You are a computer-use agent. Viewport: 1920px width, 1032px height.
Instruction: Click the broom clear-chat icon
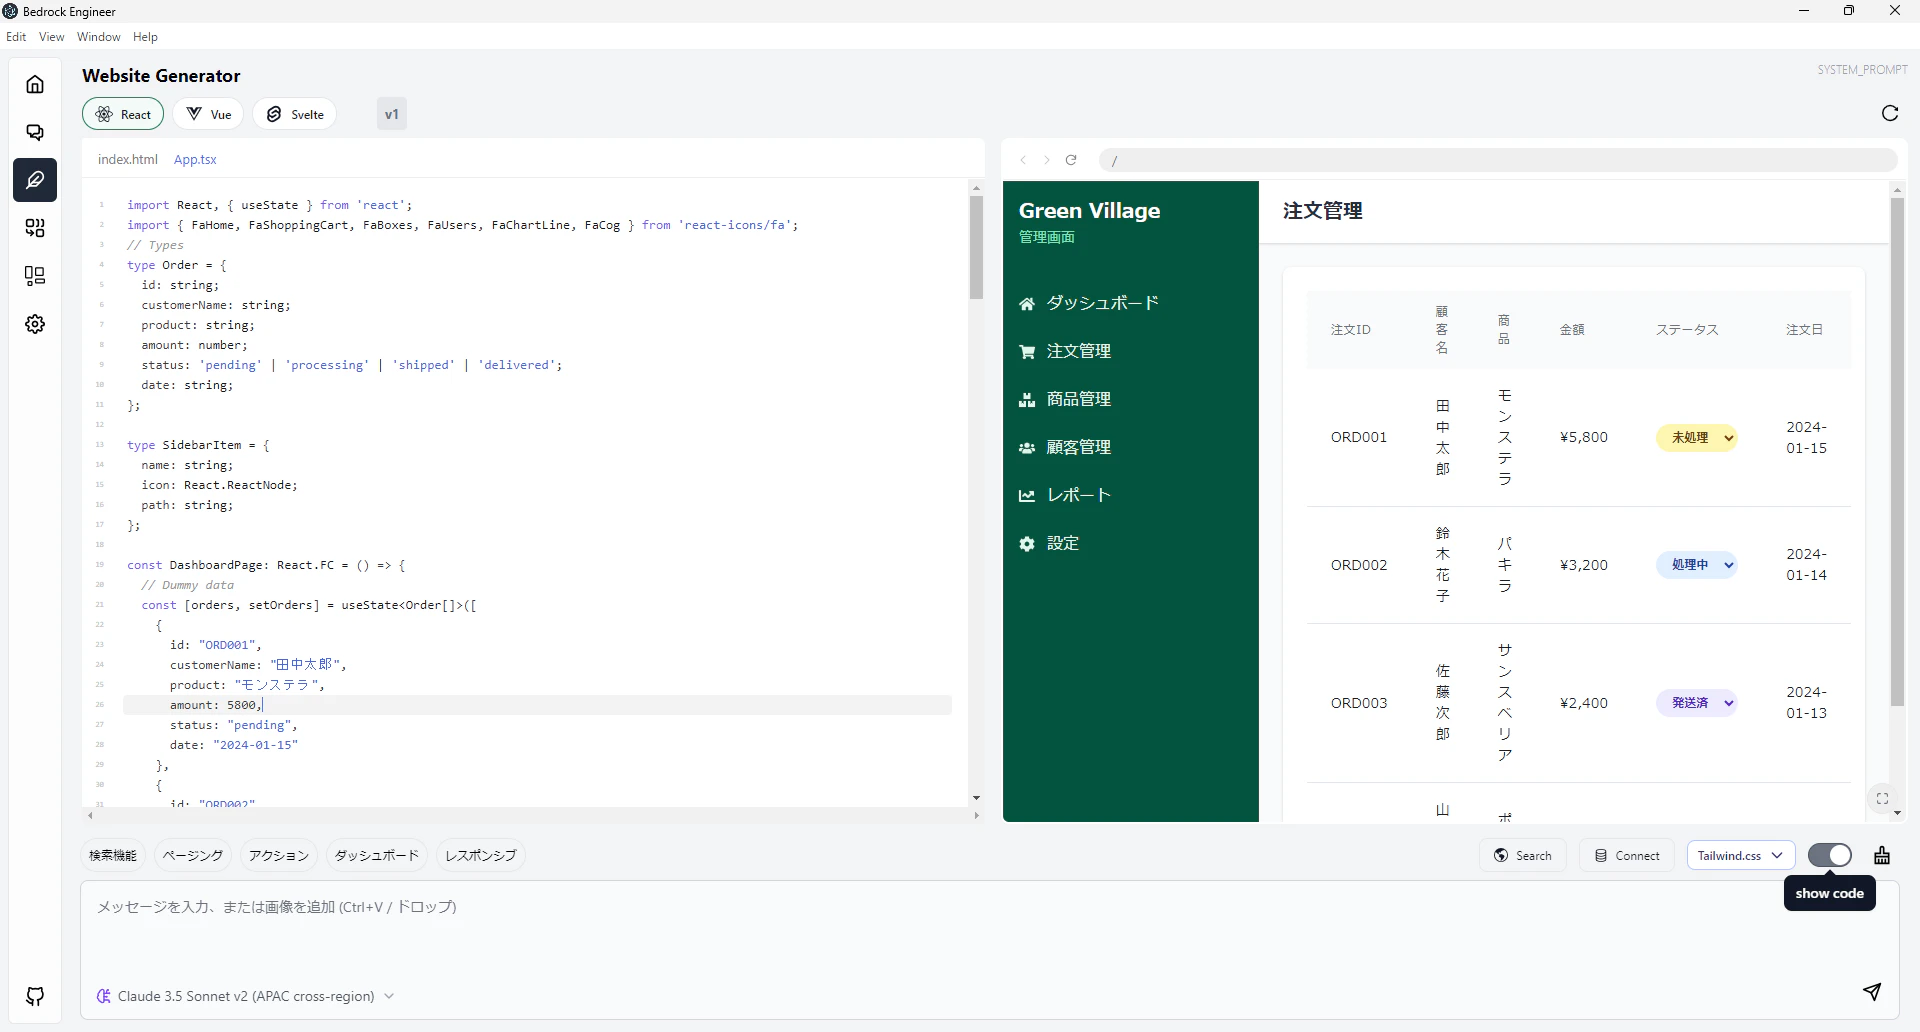click(x=1882, y=855)
